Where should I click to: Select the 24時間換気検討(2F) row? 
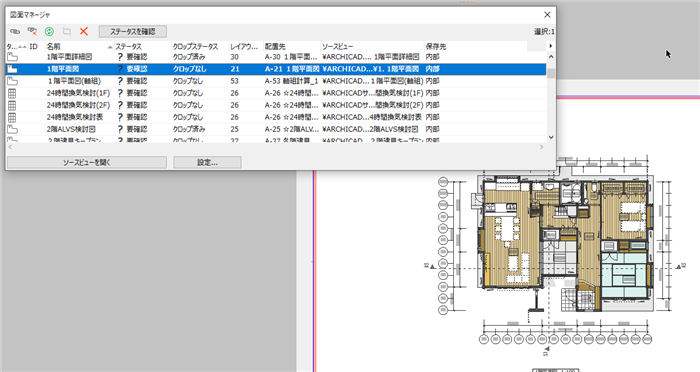[276, 105]
